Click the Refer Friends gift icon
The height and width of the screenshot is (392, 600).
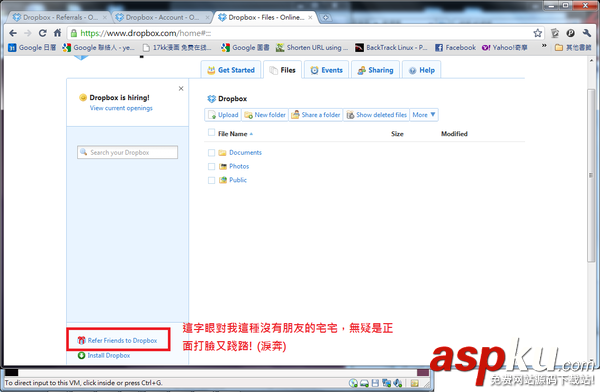(81, 340)
